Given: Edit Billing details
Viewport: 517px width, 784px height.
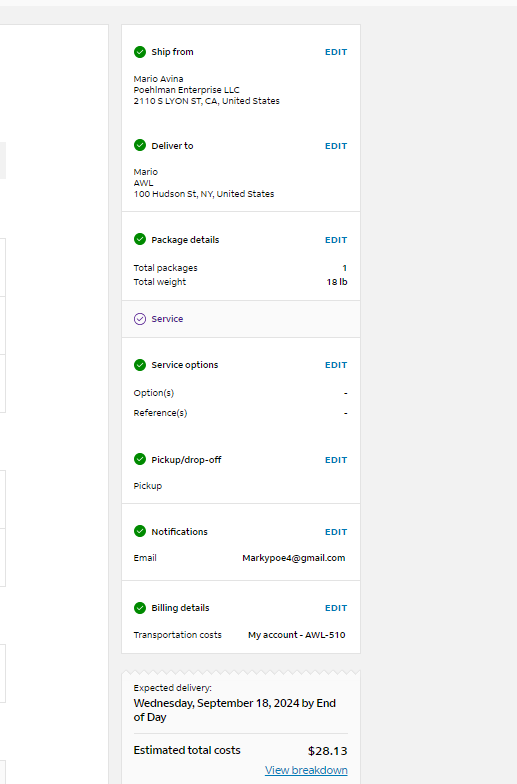Looking at the screenshot, I should coord(336,608).
